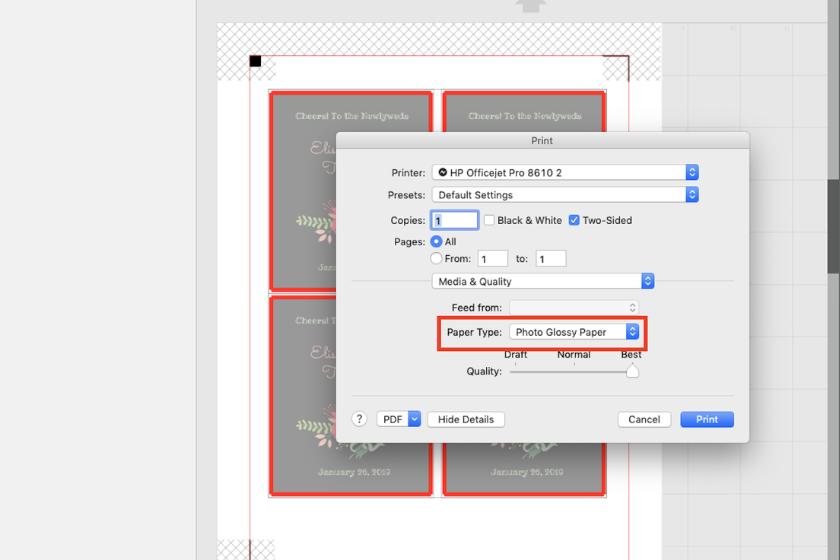Open the Paper Type dropdown Photo Glossy Paper

(x=574, y=332)
